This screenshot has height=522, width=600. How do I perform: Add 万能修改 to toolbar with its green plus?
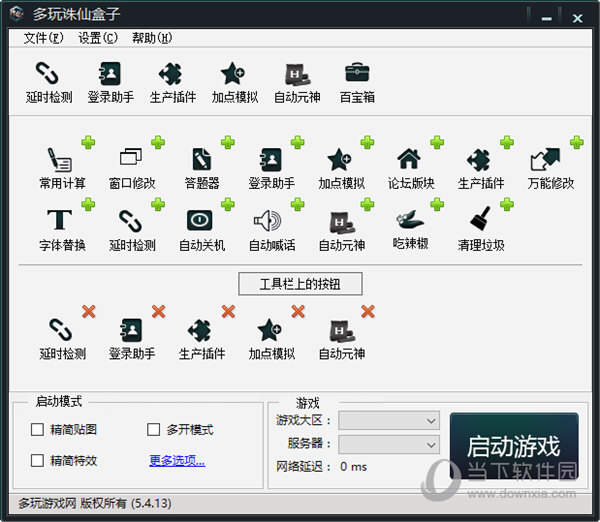point(577,142)
